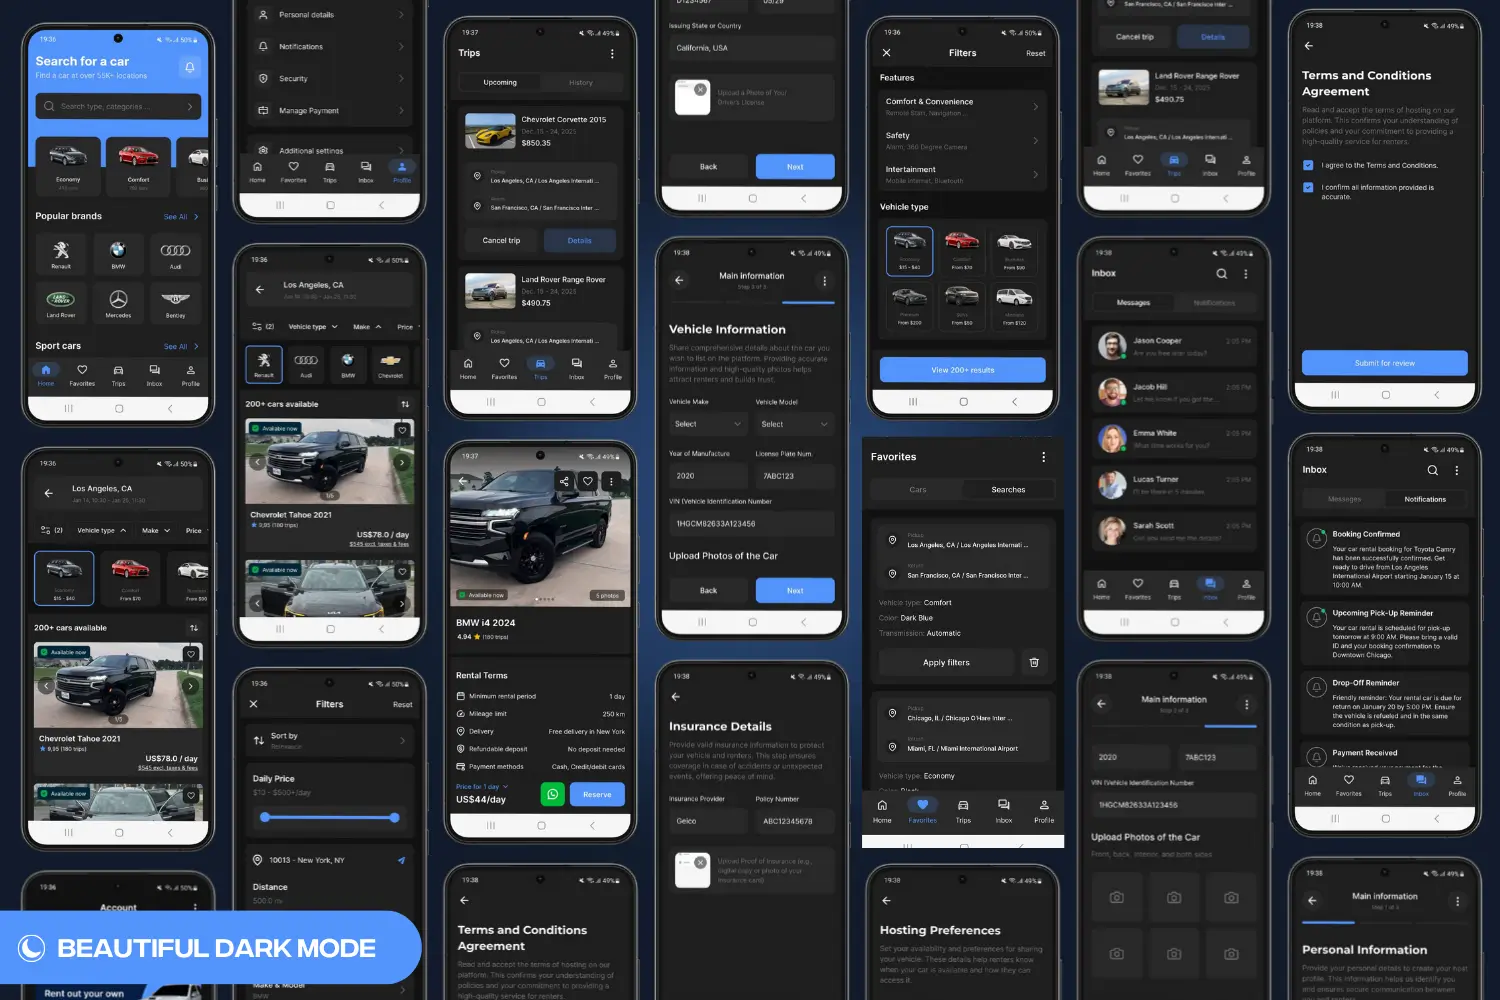This screenshot has width=1500, height=1000.
Task: Click the WhatsApp icon beside Reserve
Action: pos(552,794)
